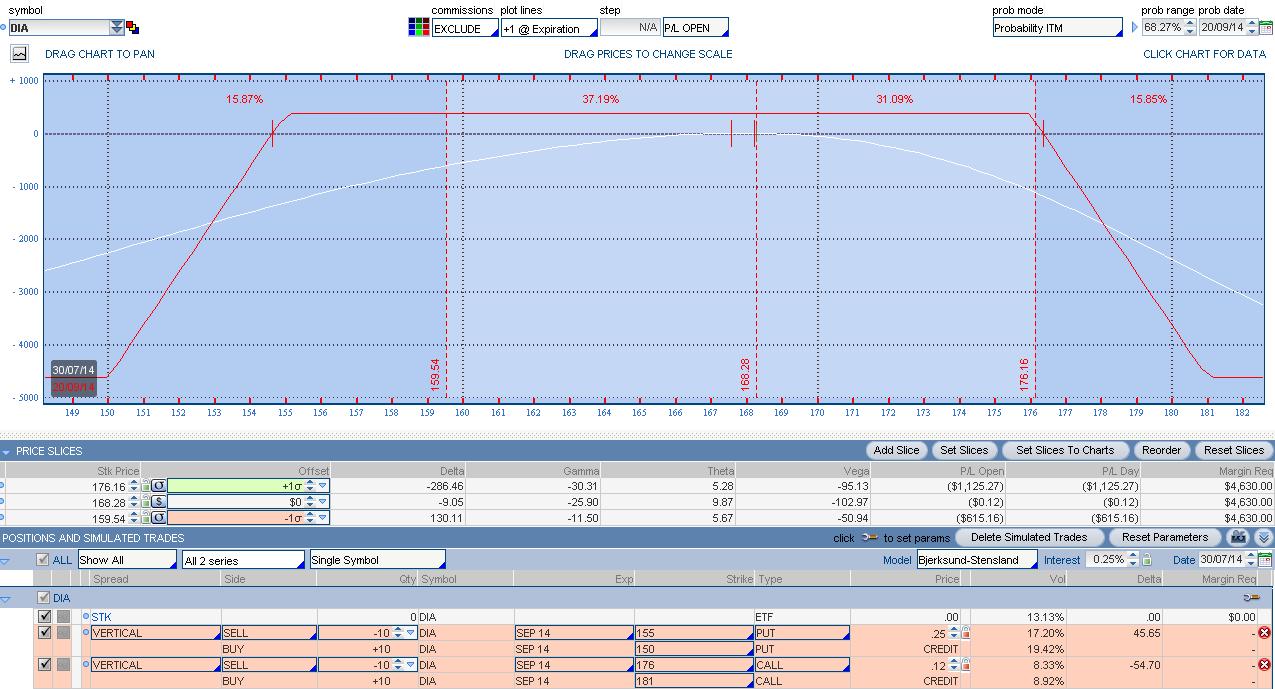1275x689 pixels.
Task: Adjust the -10 qty stepper on 155 PUT vertical
Action: pyautogui.click(x=398, y=633)
